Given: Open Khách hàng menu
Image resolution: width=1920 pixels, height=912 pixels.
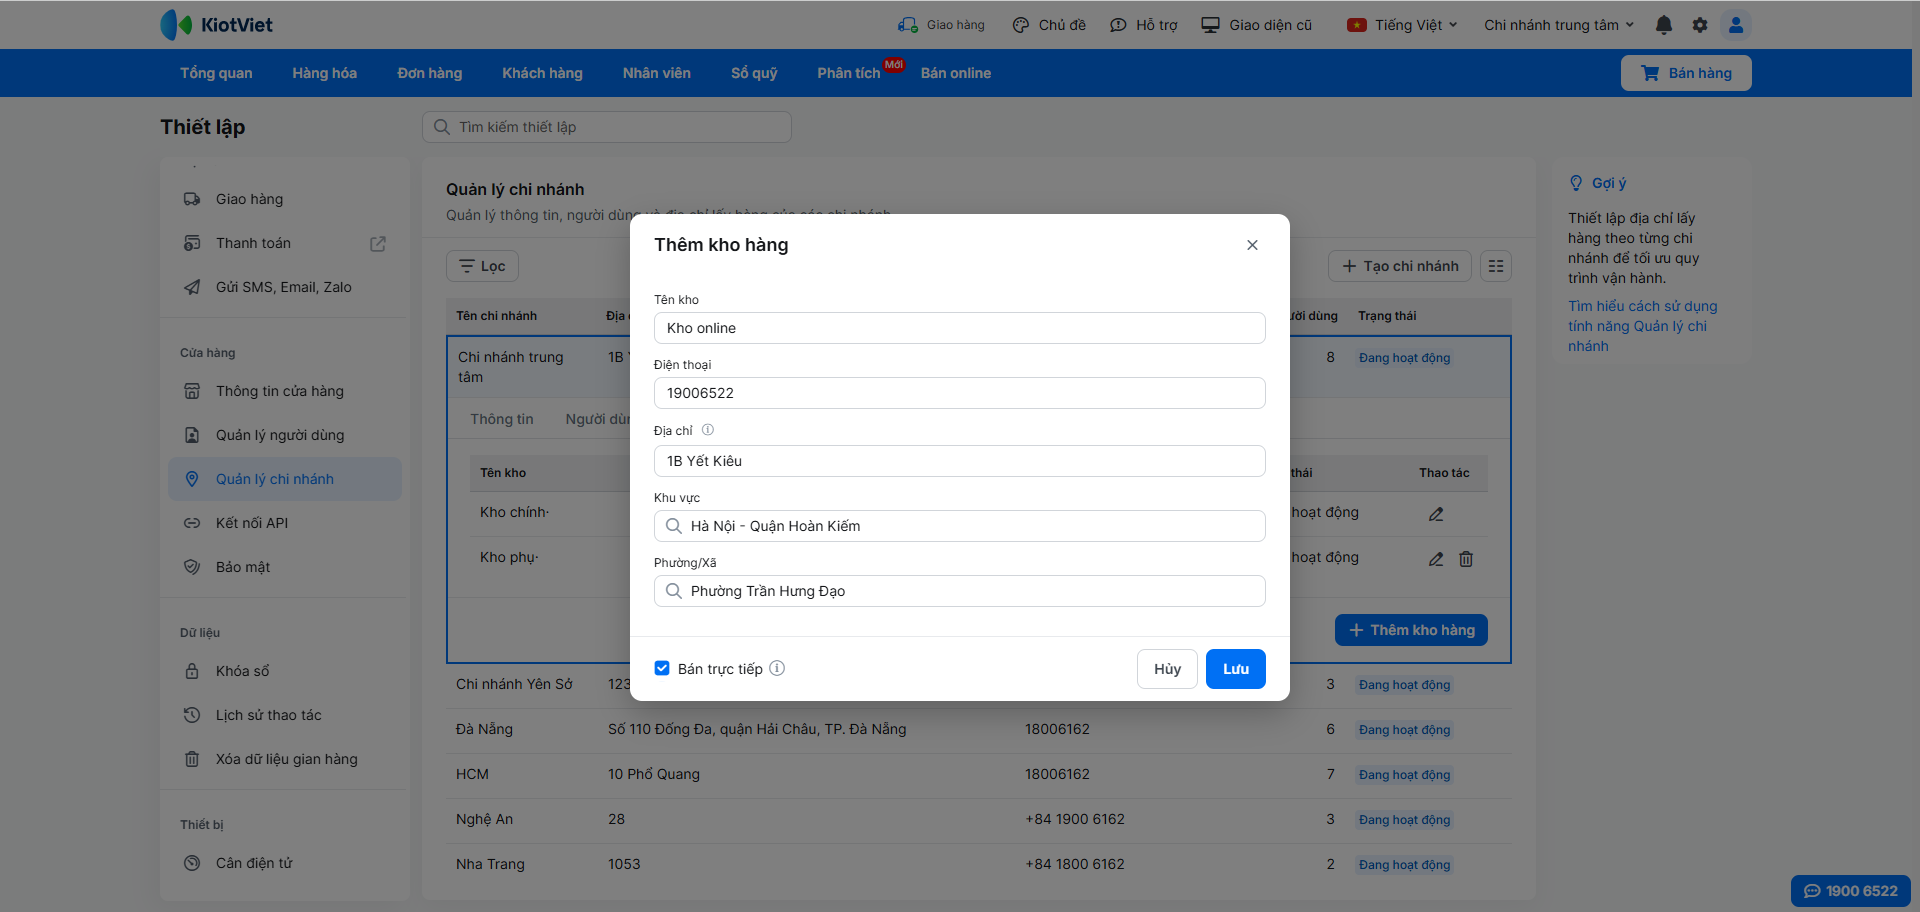Looking at the screenshot, I should point(543,73).
